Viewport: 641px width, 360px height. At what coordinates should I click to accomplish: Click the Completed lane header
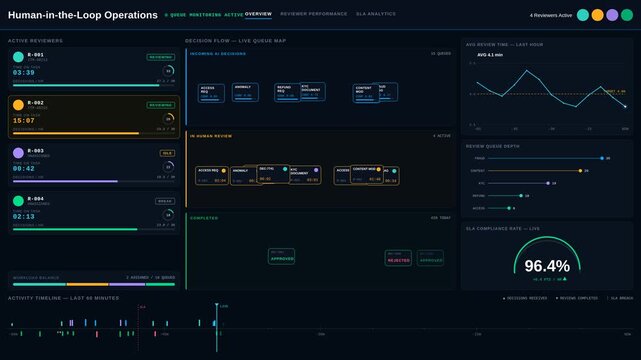tap(204, 218)
